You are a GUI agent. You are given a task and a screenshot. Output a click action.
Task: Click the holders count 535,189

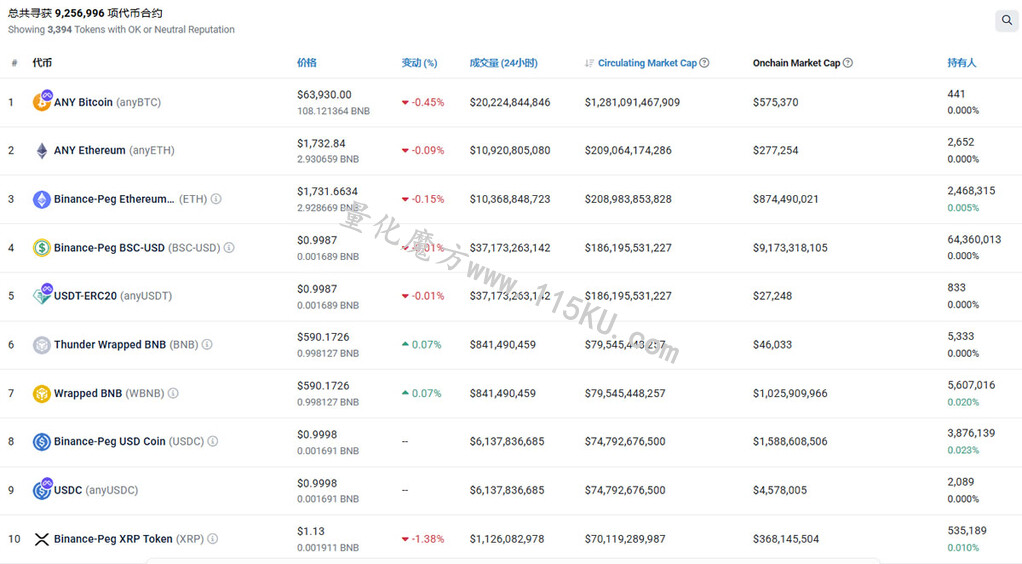point(967,531)
